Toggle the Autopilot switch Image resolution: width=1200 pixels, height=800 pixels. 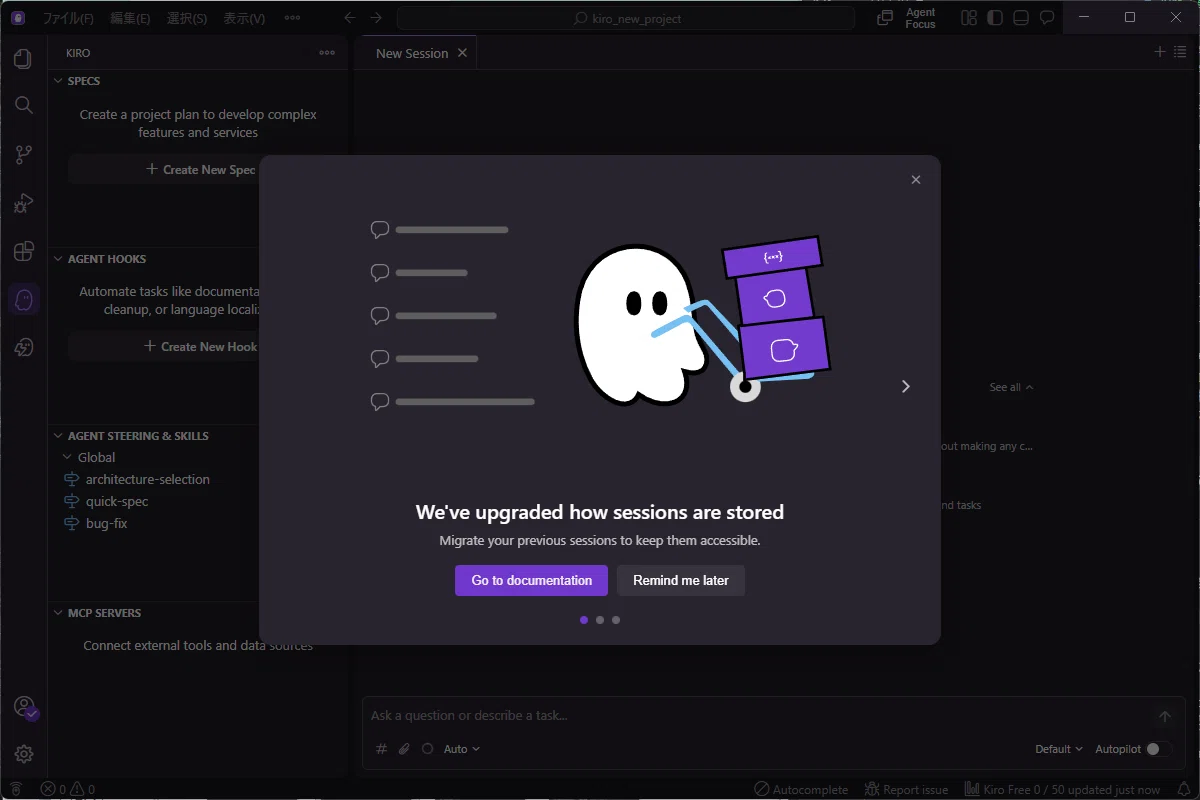(1159, 749)
